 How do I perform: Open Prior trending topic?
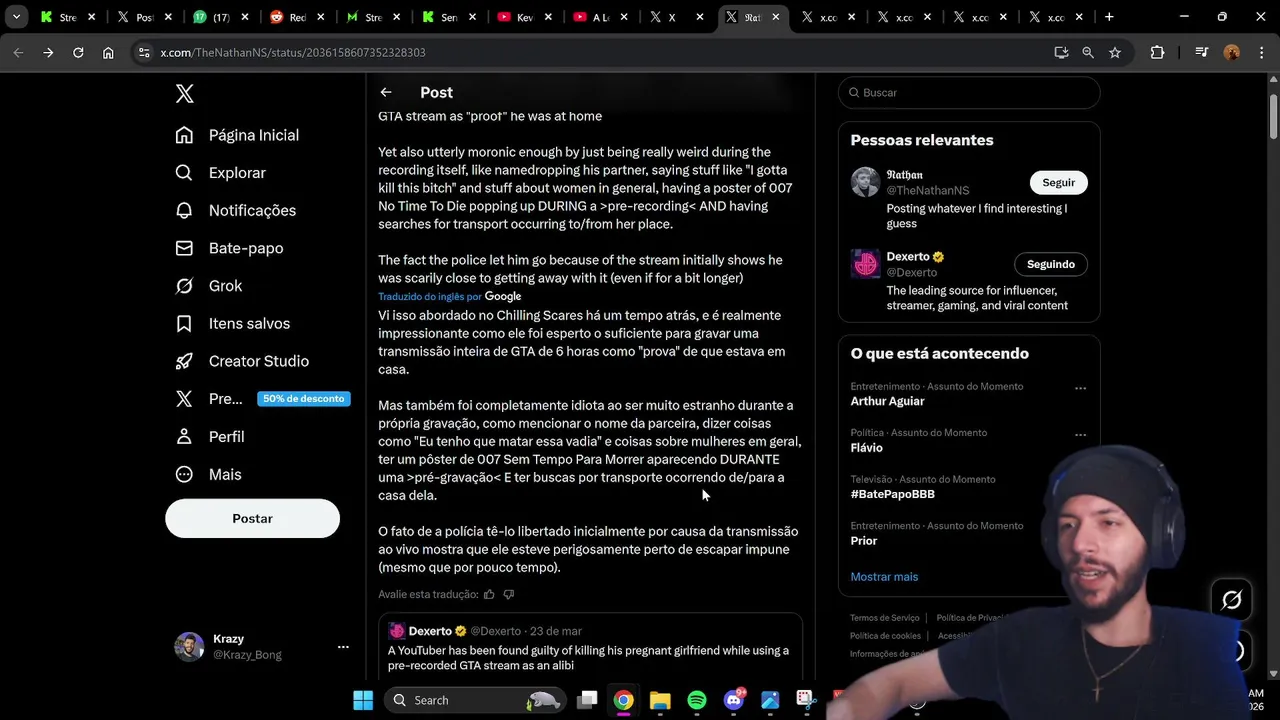click(864, 541)
